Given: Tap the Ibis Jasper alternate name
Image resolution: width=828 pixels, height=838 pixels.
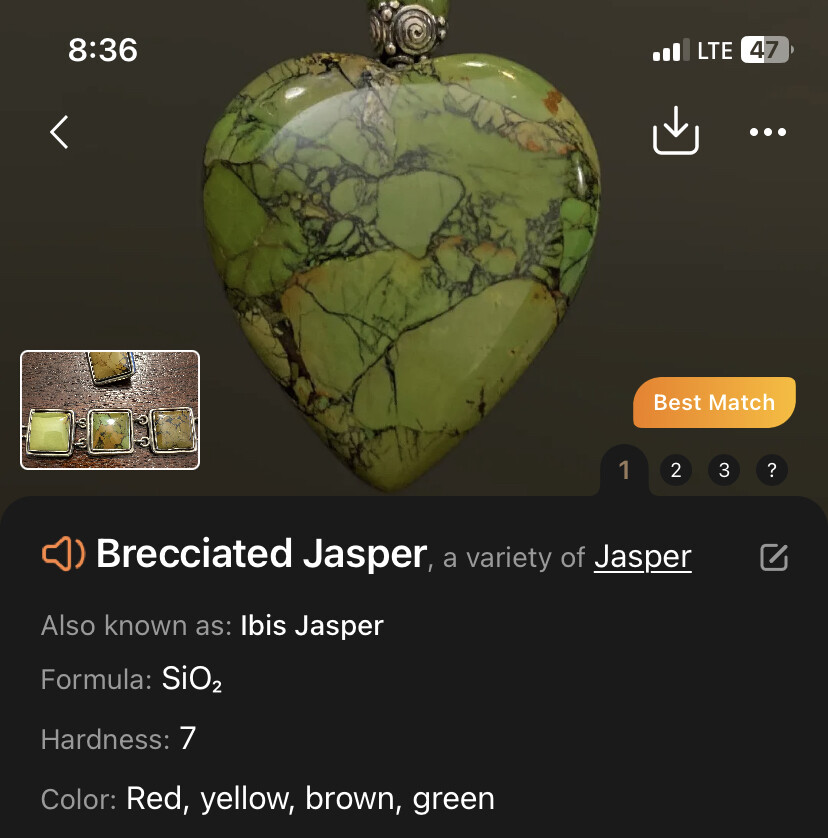Looking at the screenshot, I should [x=312, y=625].
